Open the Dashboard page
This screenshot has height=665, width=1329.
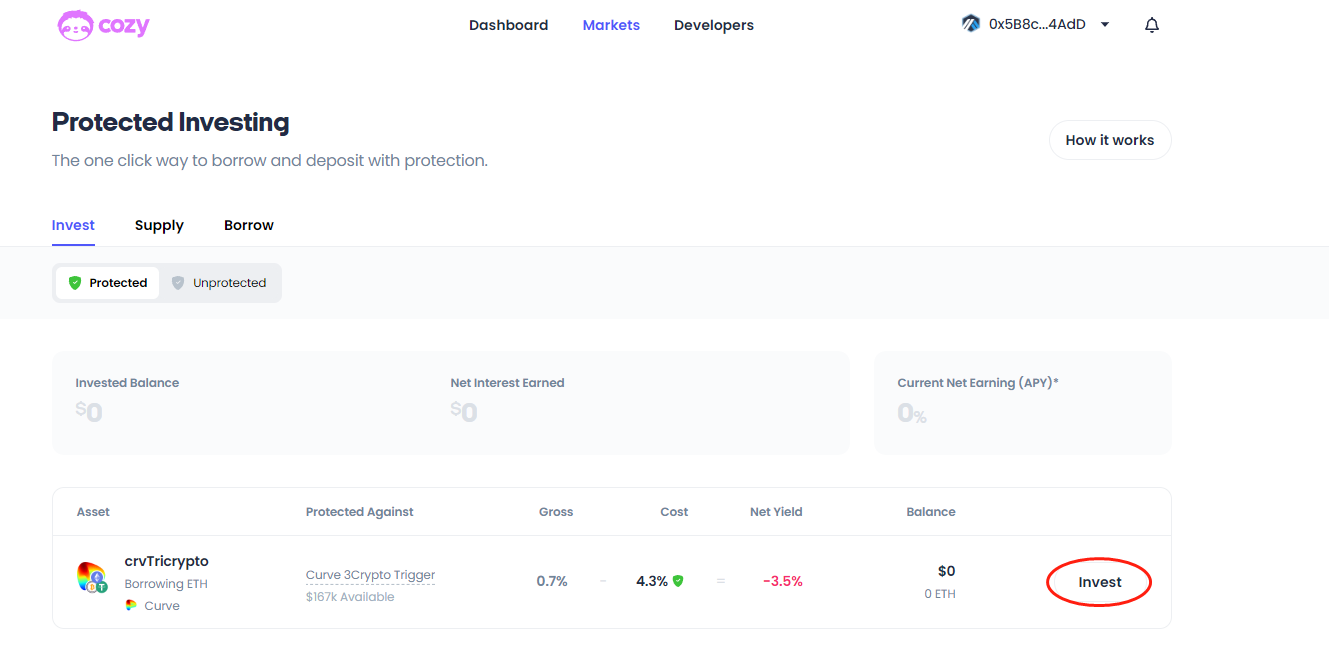[x=508, y=25]
